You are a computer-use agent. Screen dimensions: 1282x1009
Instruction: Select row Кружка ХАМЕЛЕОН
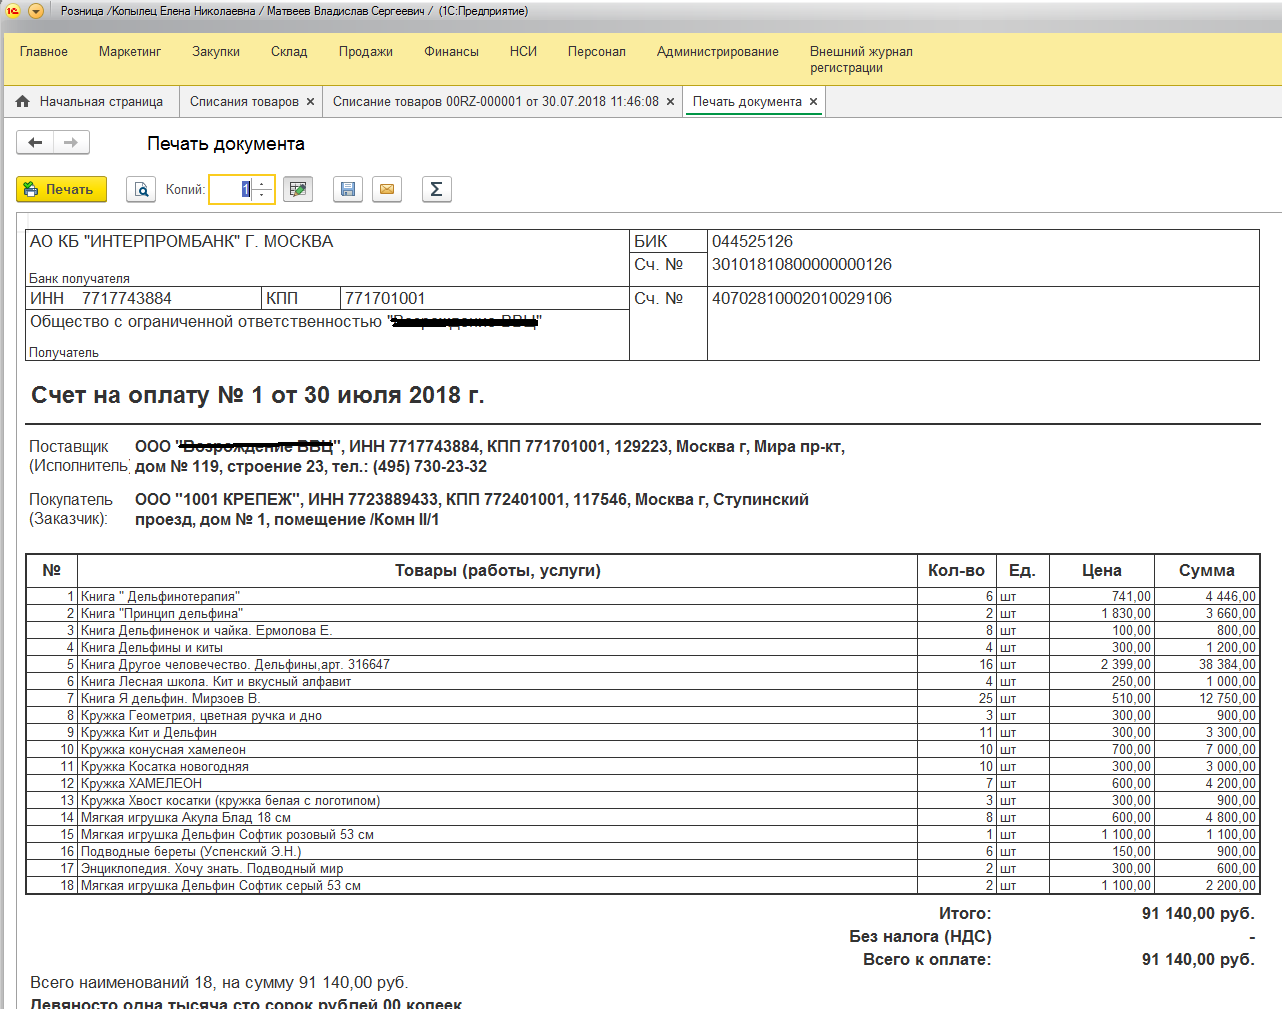pos(642,784)
